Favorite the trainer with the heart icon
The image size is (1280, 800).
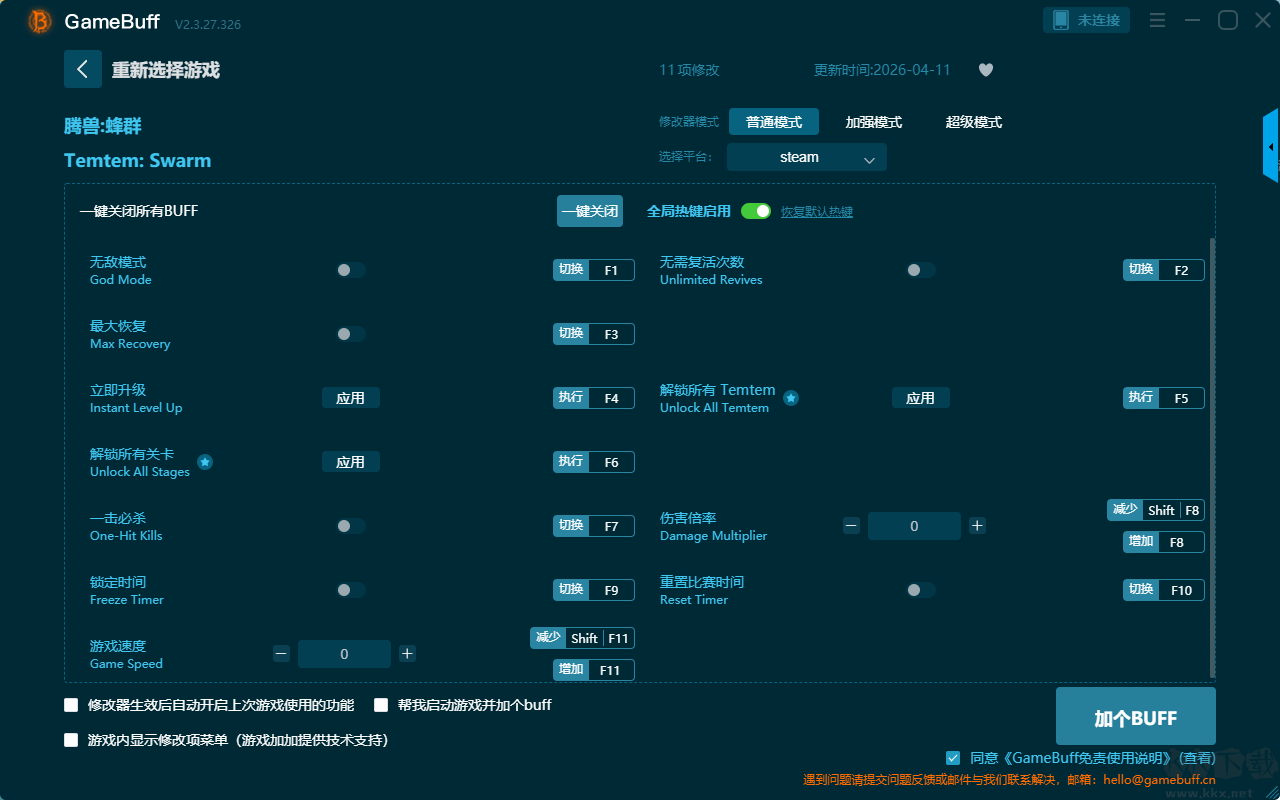(x=986, y=70)
